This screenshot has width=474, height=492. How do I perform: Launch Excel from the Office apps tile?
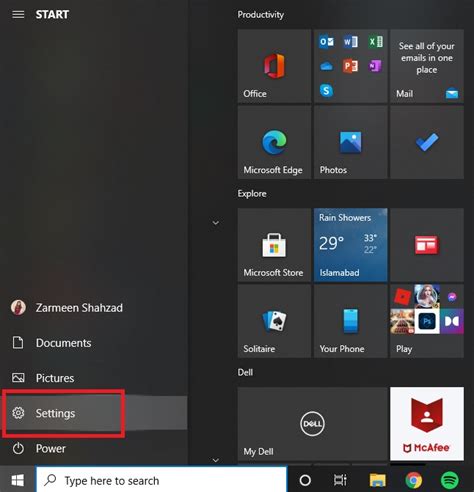[x=375, y=42]
